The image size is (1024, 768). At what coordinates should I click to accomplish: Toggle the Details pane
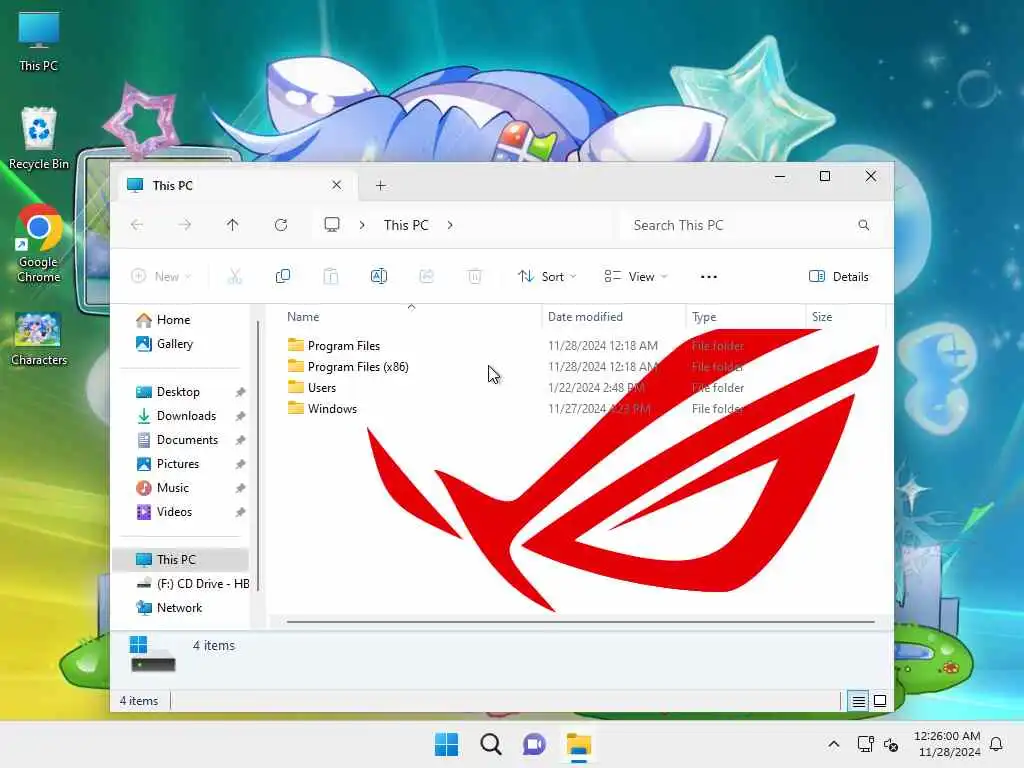coord(839,276)
